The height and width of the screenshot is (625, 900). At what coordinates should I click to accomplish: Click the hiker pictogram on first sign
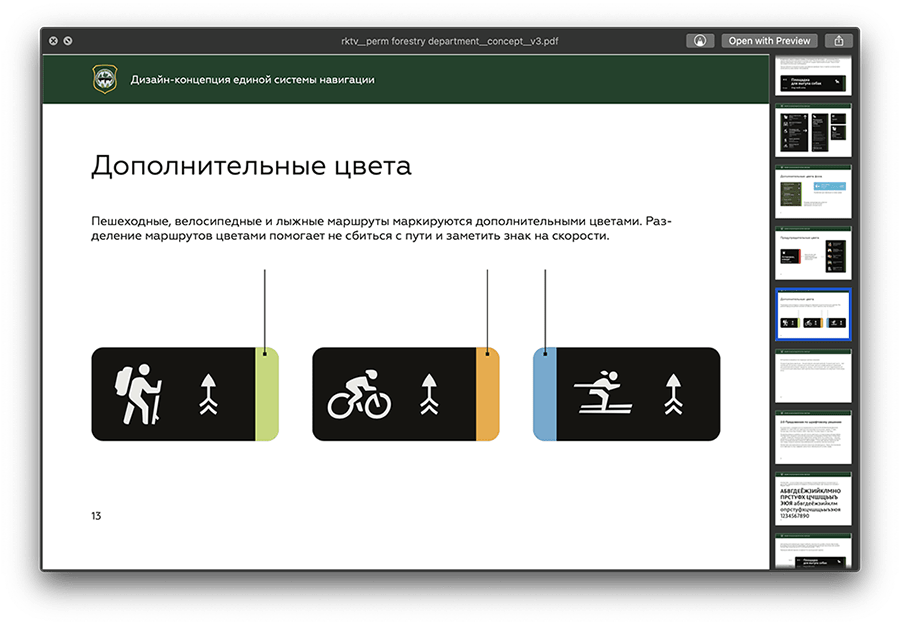[x=138, y=394]
